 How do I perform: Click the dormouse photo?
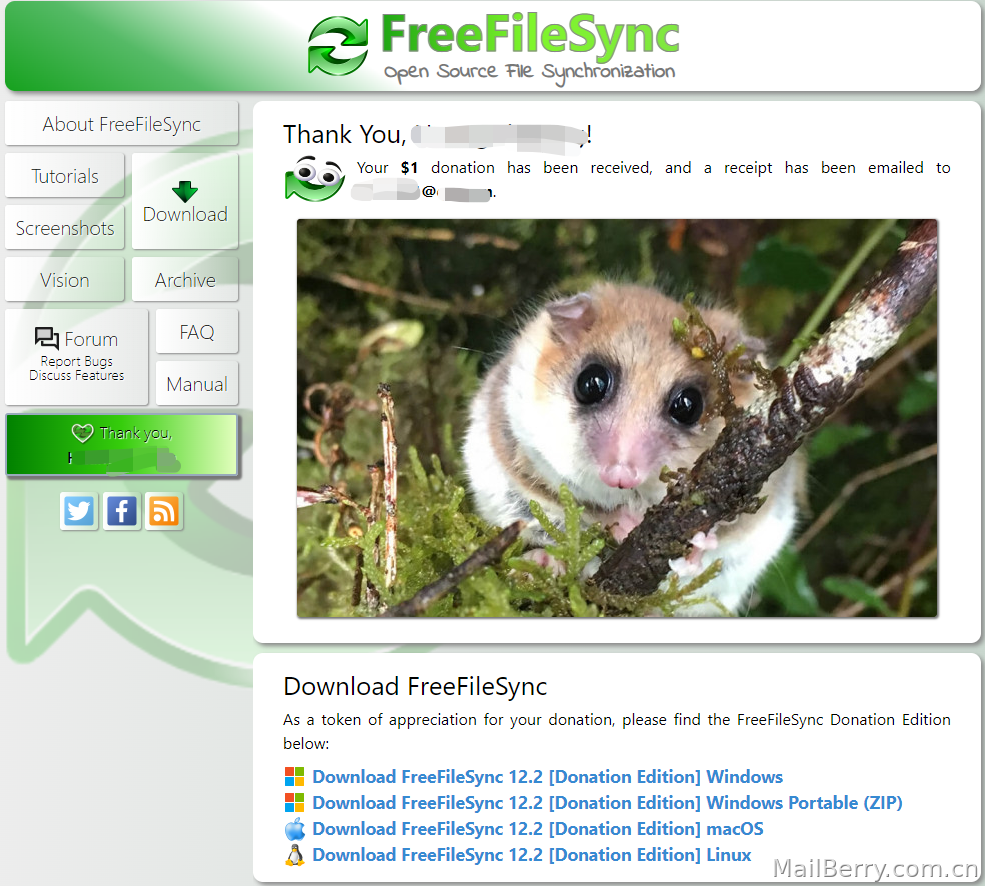[617, 418]
